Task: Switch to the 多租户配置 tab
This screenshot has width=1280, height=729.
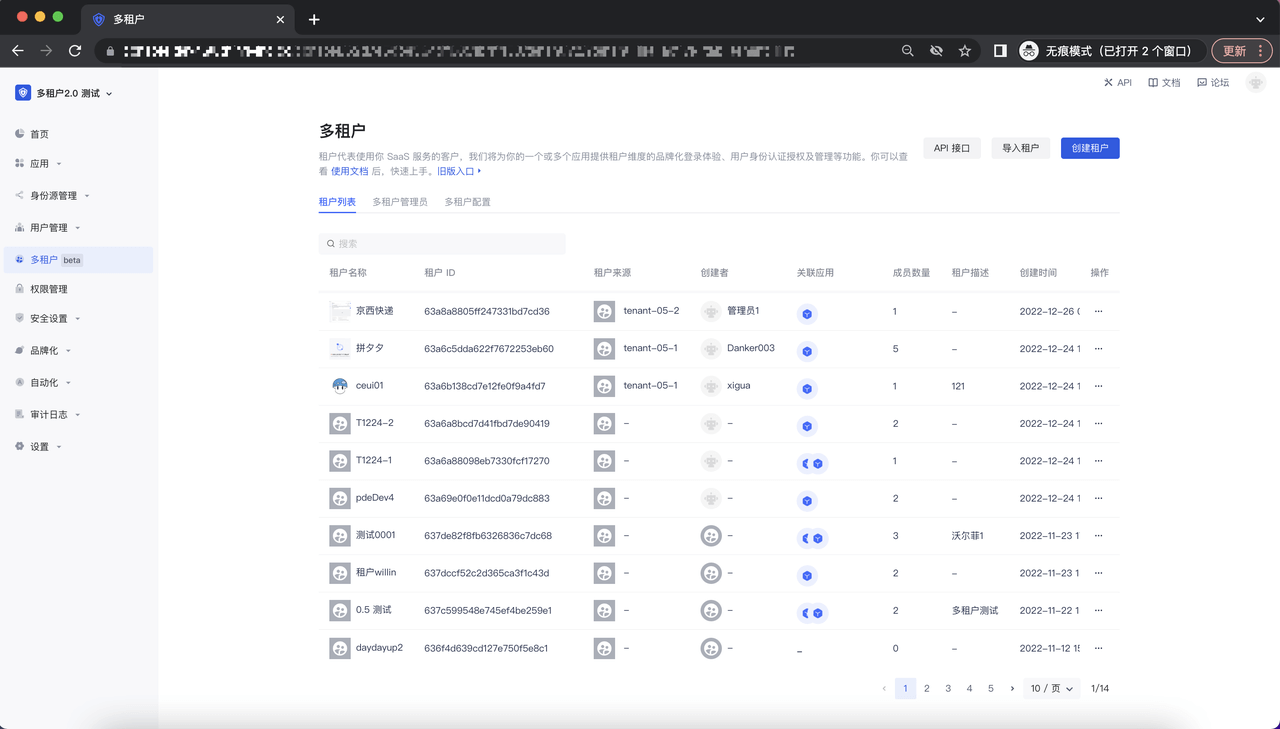Action: 467,202
